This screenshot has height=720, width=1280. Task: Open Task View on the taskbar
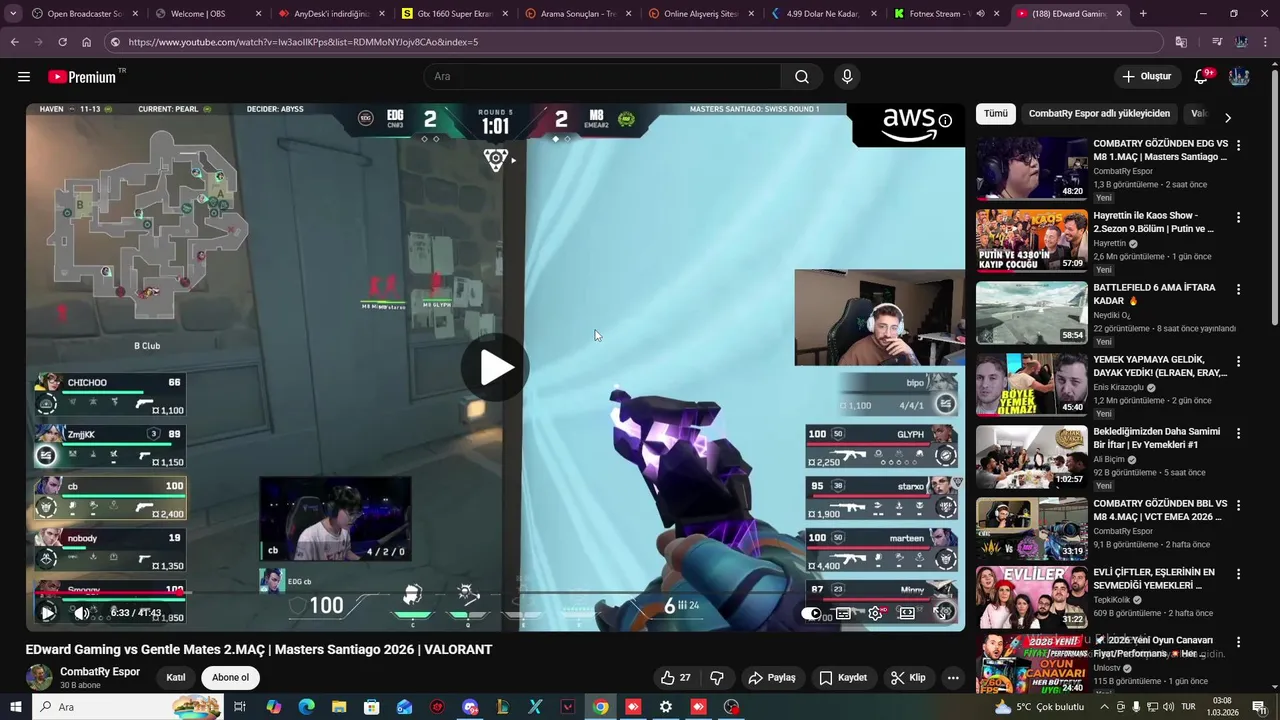(x=240, y=707)
